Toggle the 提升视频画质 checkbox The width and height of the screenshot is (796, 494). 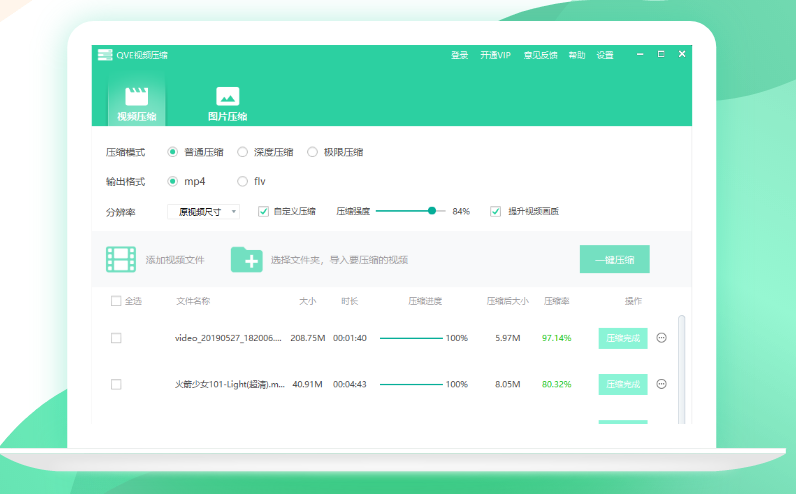point(495,211)
